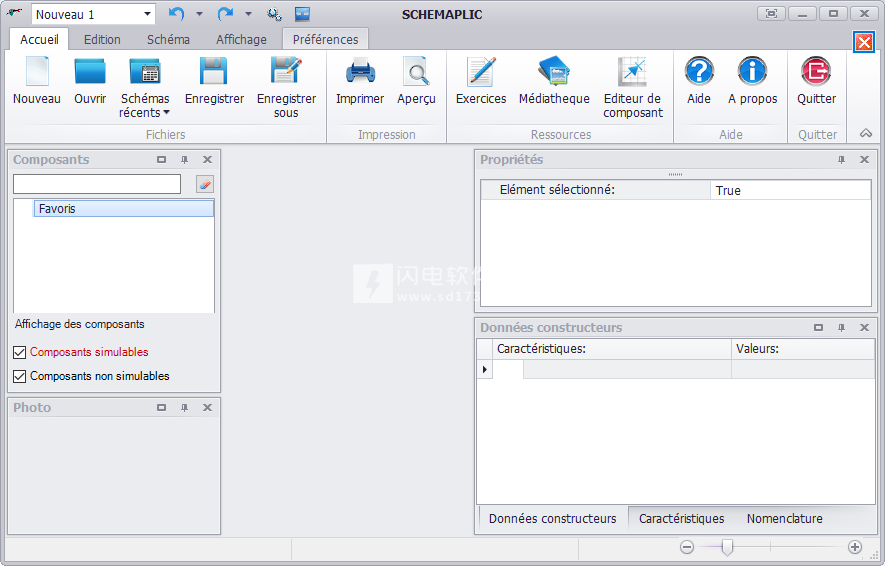Click True value of Elément sélectionné
The image size is (885, 566).
790,191
